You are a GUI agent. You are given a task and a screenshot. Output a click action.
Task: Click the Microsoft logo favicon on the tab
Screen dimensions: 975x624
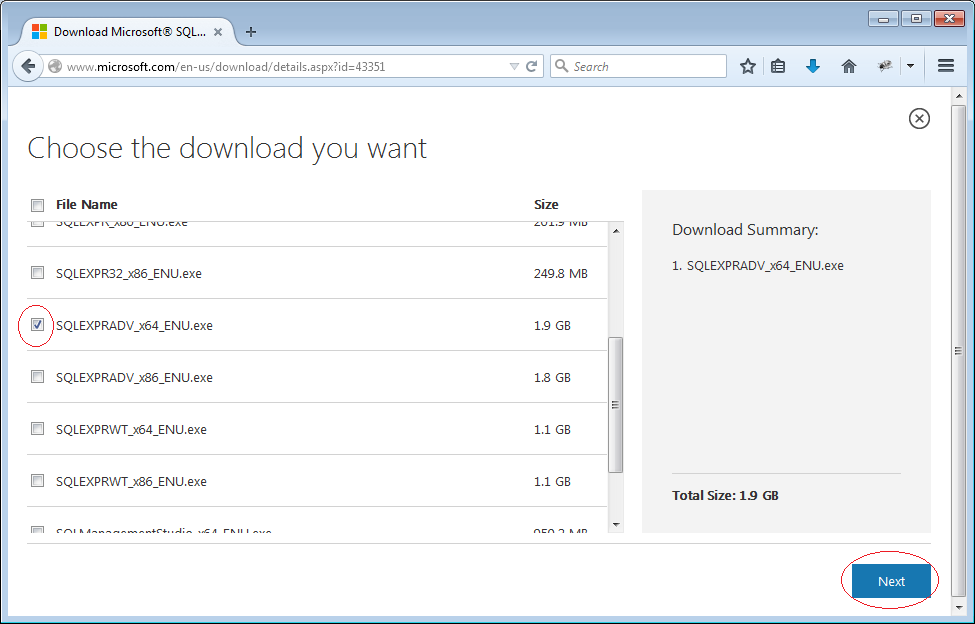pyautogui.click(x=39, y=32)
